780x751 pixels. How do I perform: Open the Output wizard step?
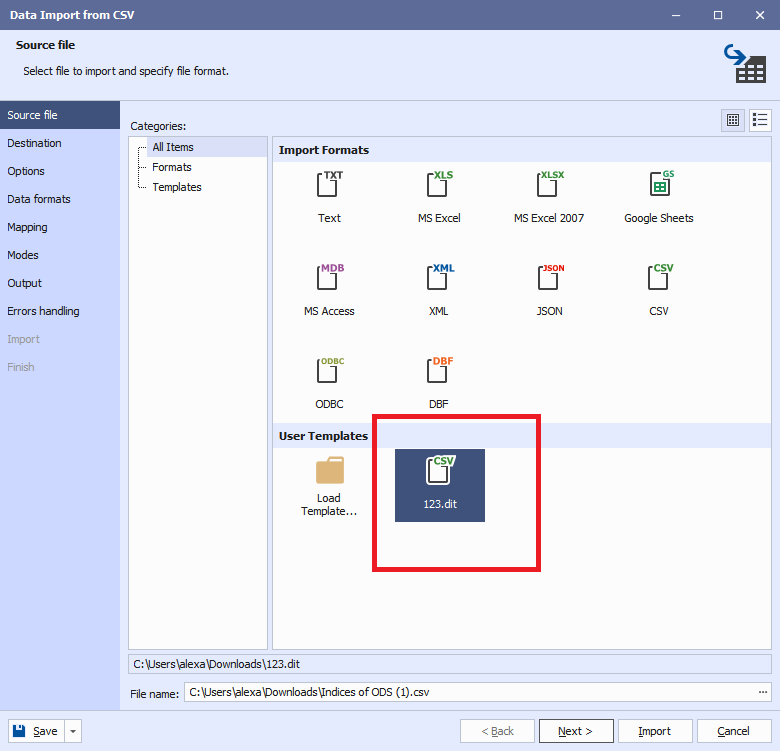(60, 283)
